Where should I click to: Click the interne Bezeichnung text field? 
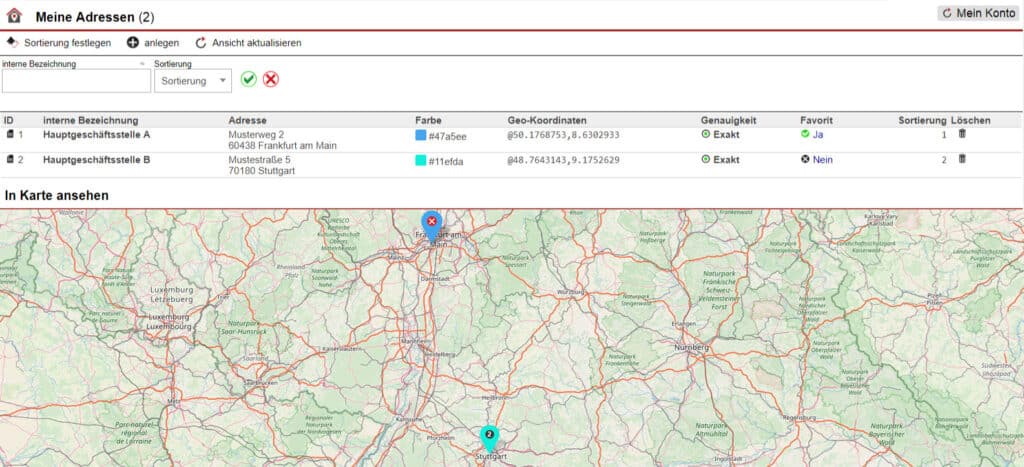click(75, 81)
